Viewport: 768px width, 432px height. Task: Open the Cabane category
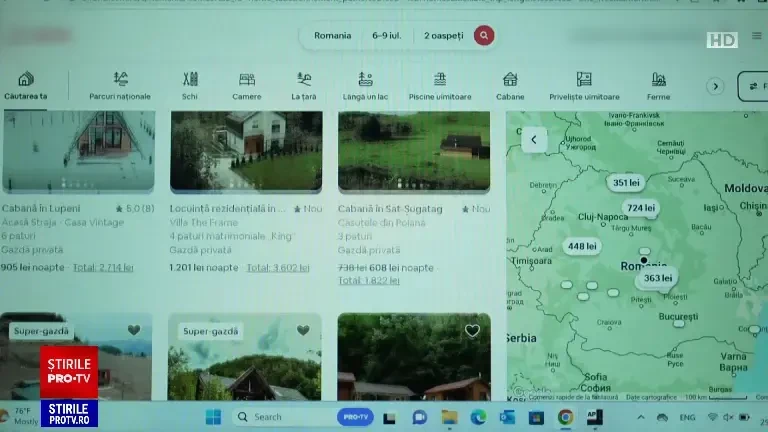pos(510,85)
